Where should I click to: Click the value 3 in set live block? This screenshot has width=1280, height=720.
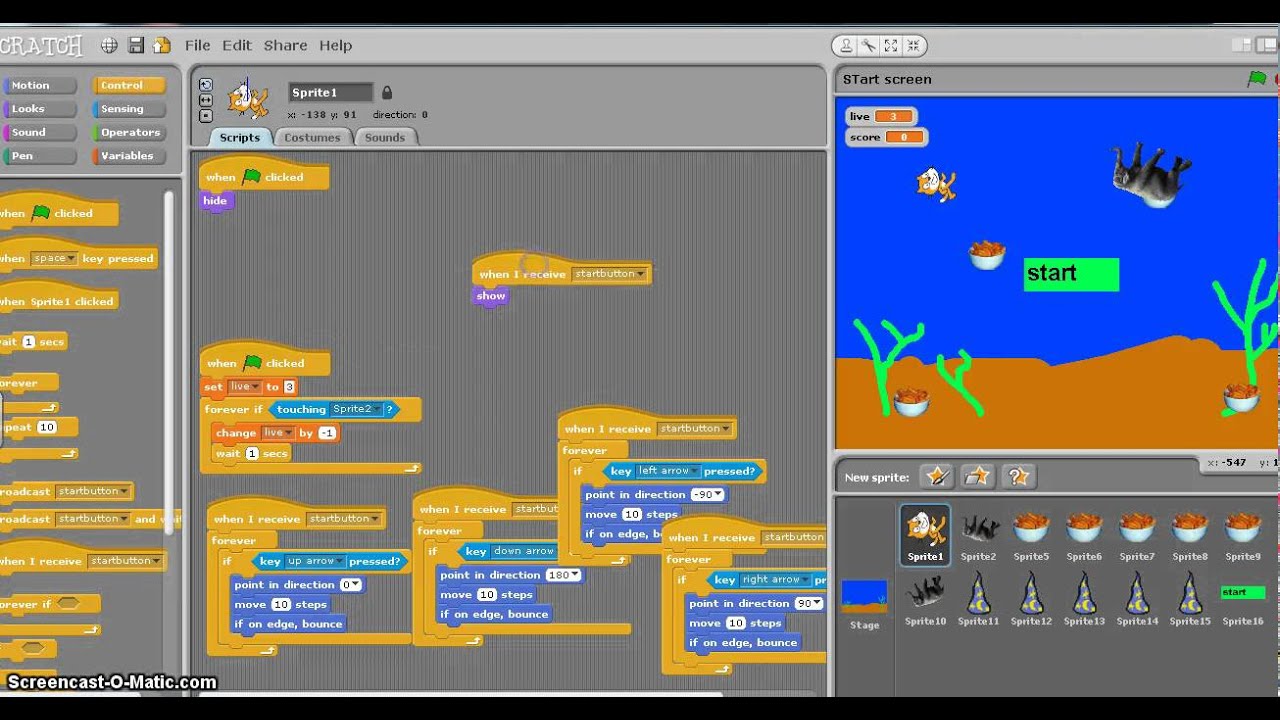point(289,387)
